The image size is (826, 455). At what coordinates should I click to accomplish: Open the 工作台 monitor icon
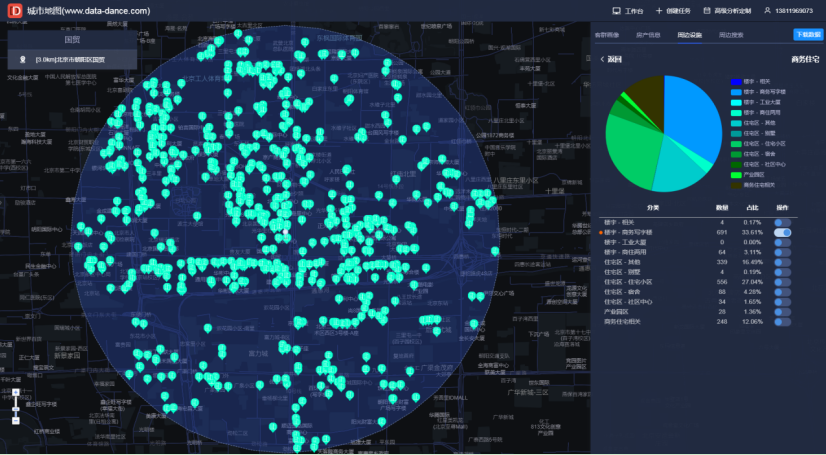[616, 11]
